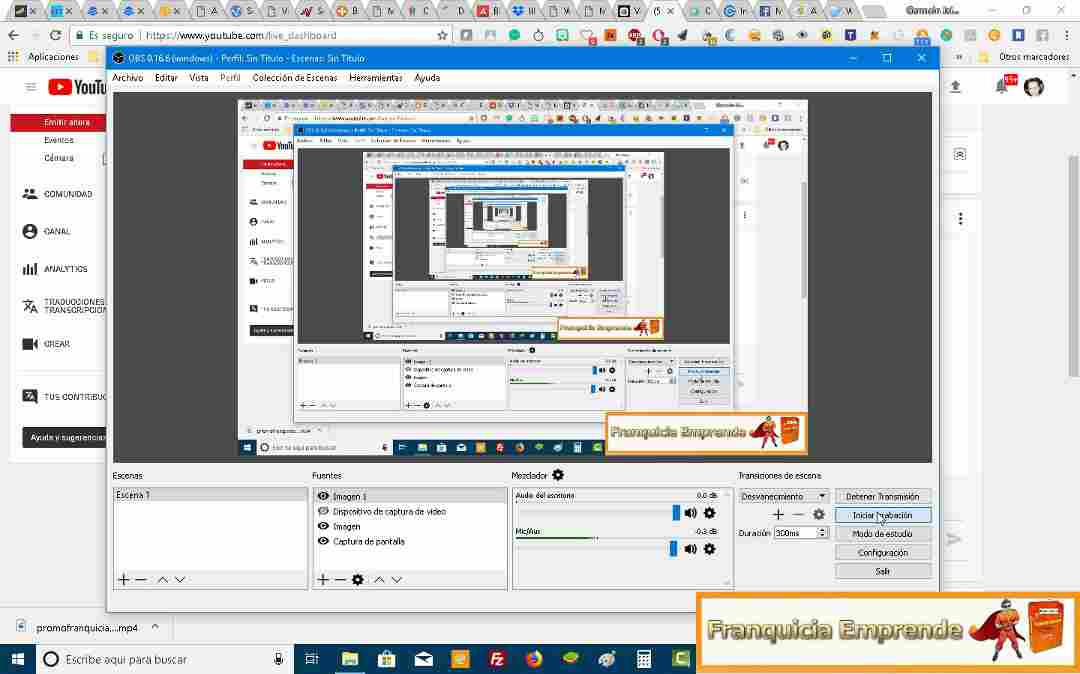Remove source with Fuentes minus icon
The height and width of the screenshot is (674, 1080).
[x=340, y=580]
